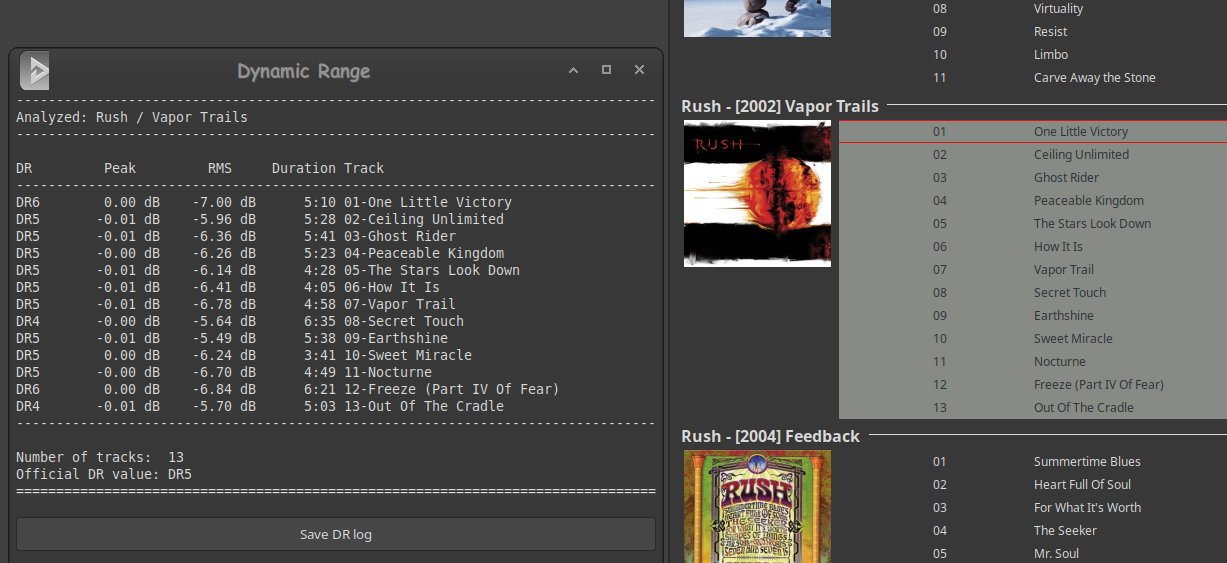Select track Heart Full Of Soul
Image resolution: width=1227 pixels, height=563 pixels.
[x=1033, y=484]
